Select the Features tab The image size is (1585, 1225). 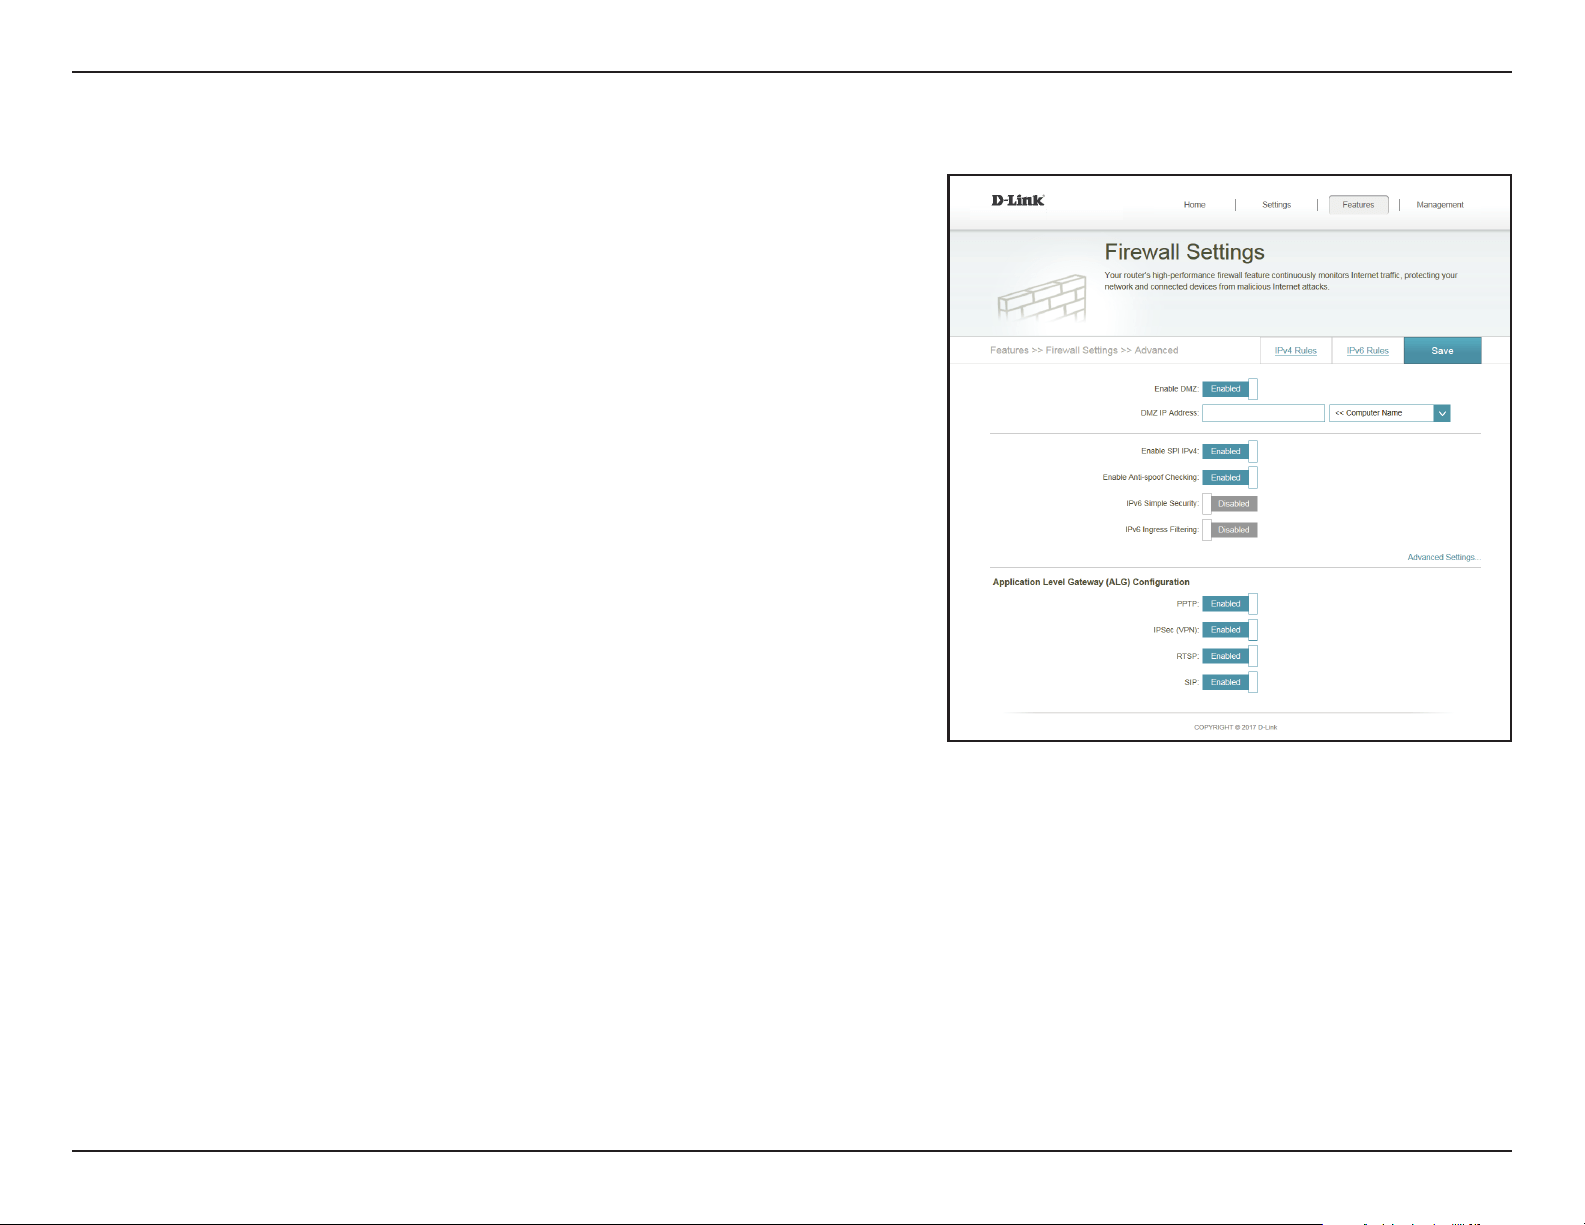click(x=1358, y=204)
